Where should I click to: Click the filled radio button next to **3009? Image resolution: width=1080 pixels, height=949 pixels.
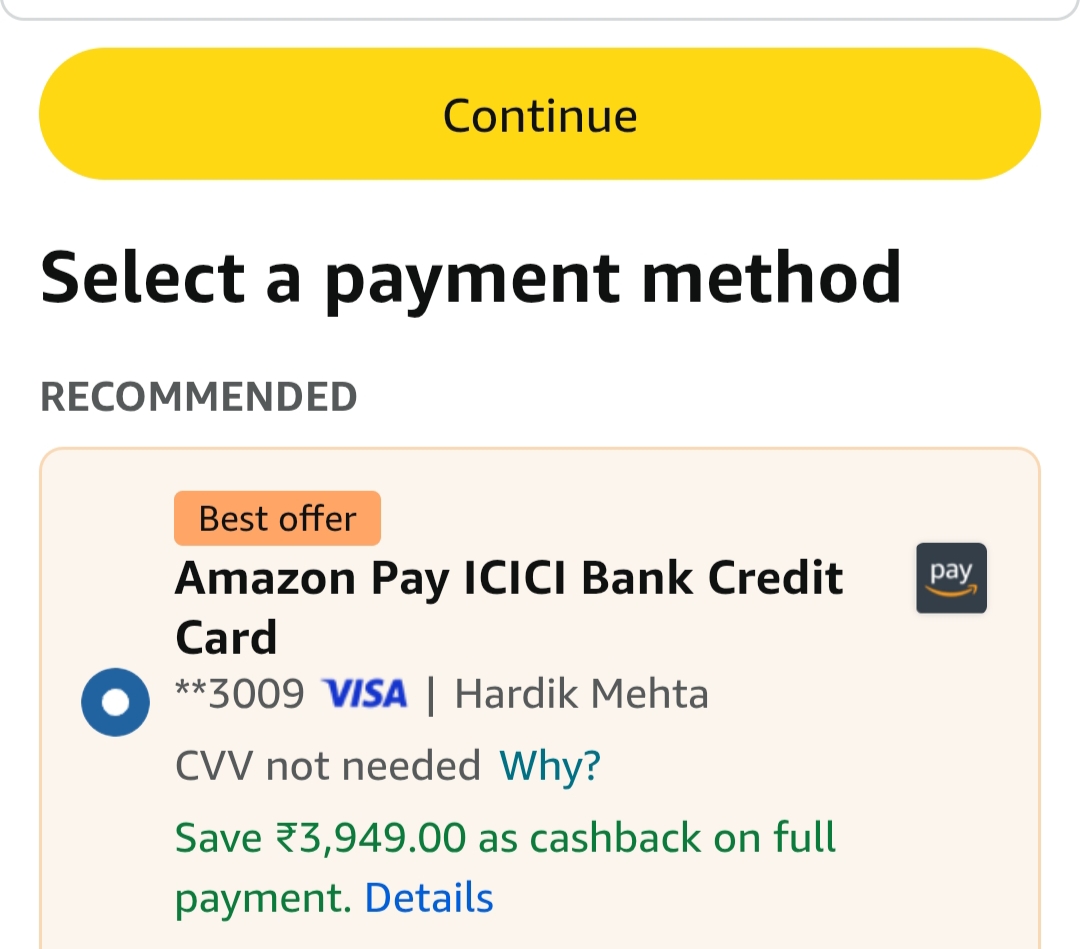115,701
